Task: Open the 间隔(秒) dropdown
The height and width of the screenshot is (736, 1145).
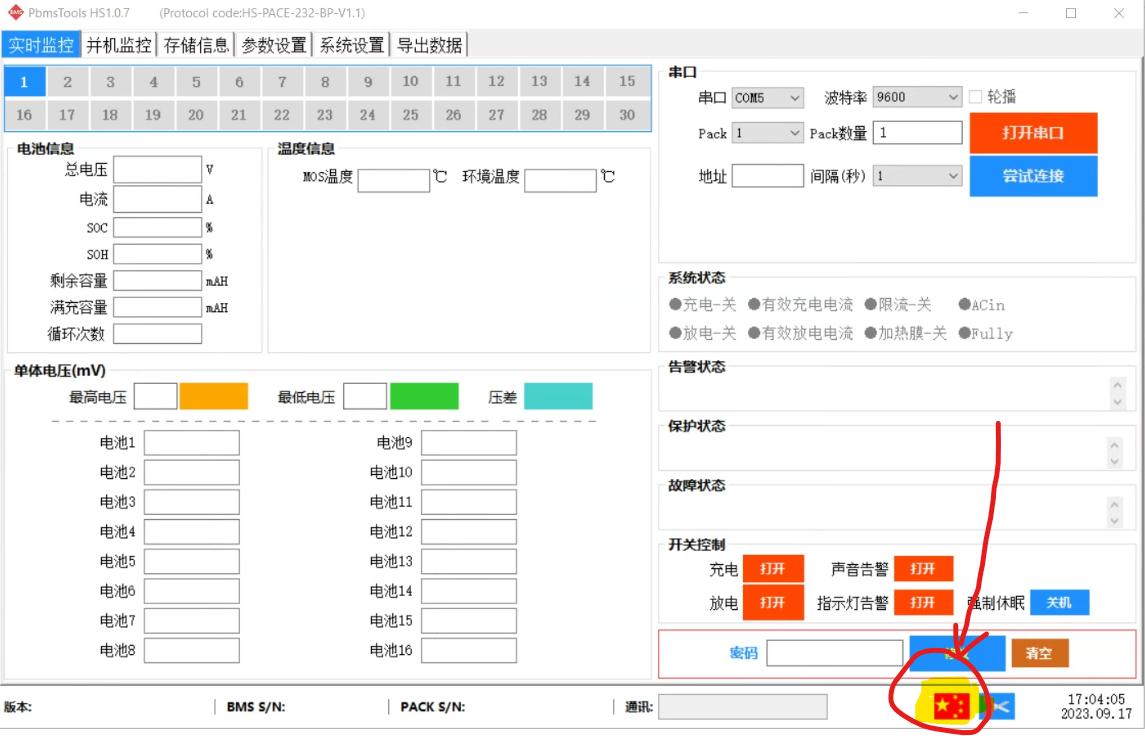Action: pos(917,176)
